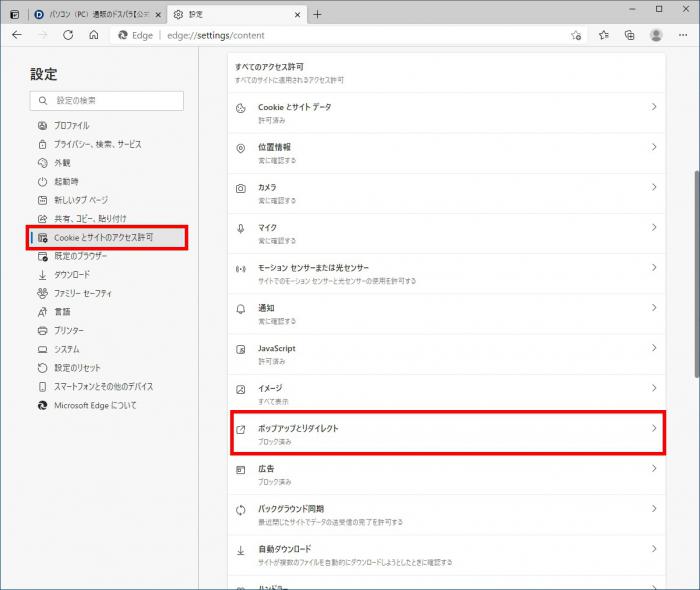Click the ポップアップとリダイレクト icon

coord(241,430)
